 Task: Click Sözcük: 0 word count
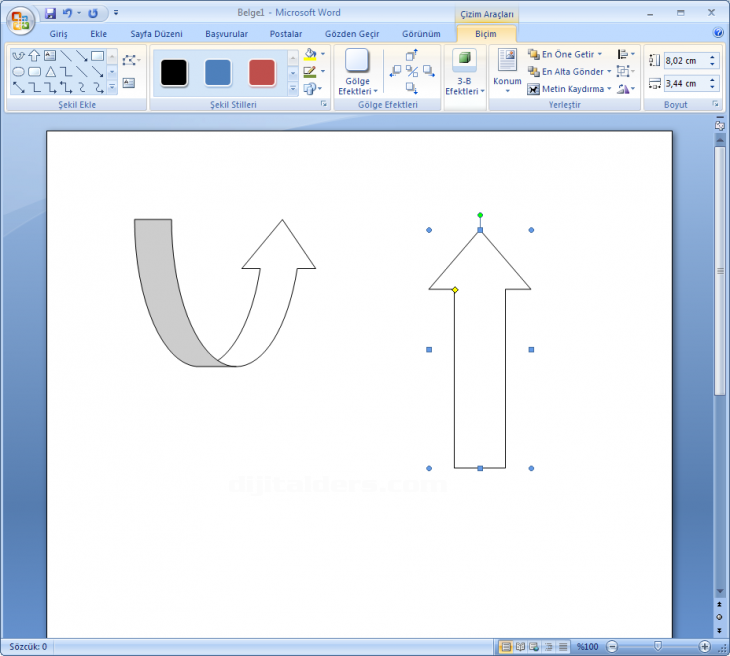point(28,647)
